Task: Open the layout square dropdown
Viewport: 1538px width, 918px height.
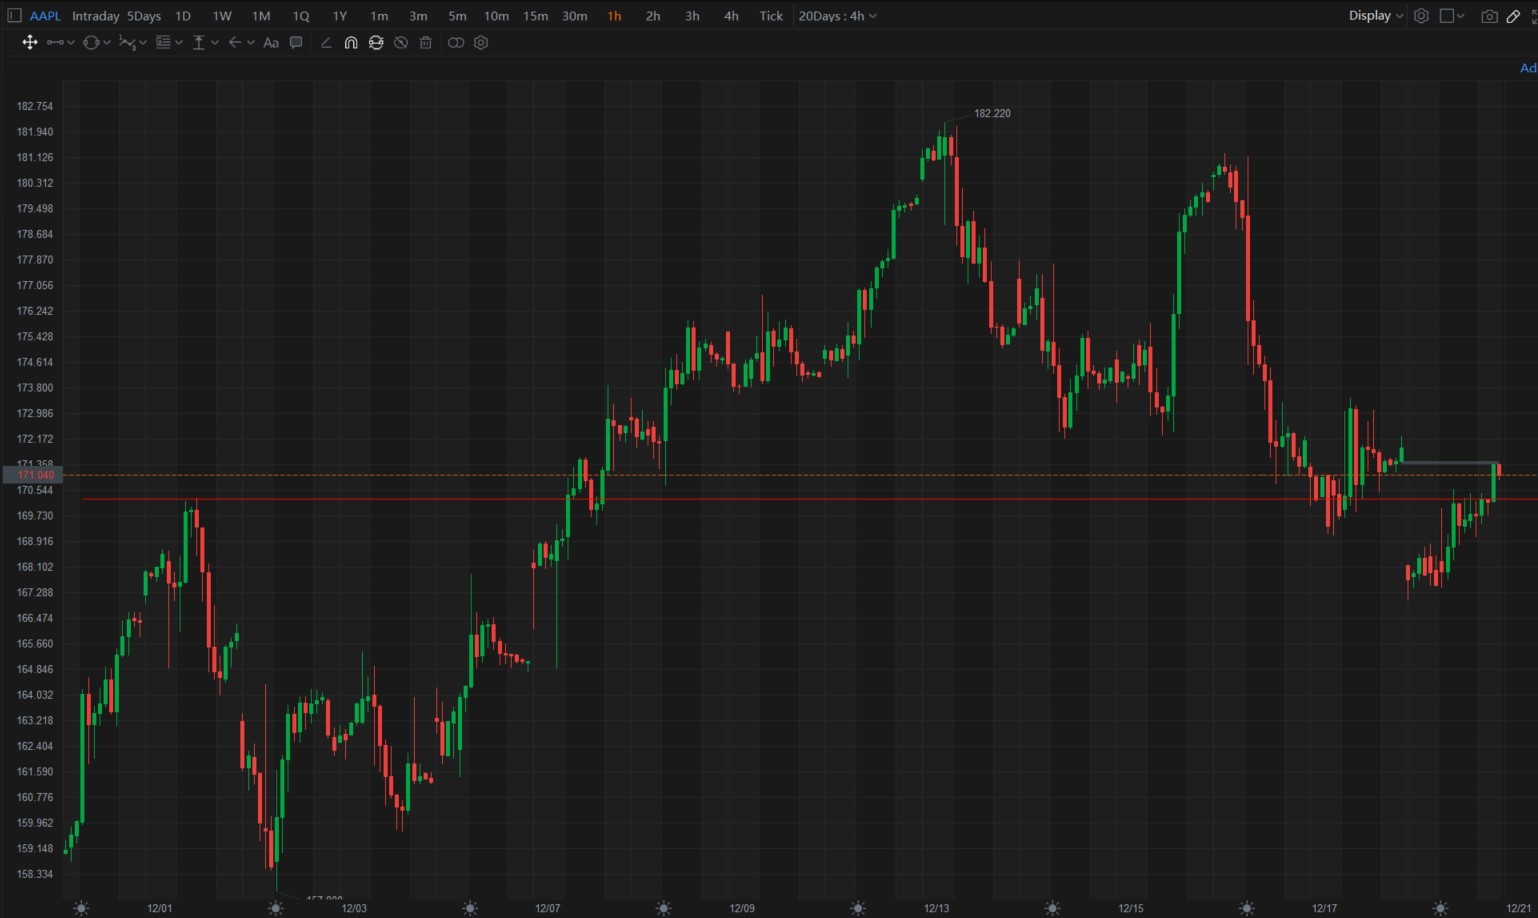Action: (1452, 16)
